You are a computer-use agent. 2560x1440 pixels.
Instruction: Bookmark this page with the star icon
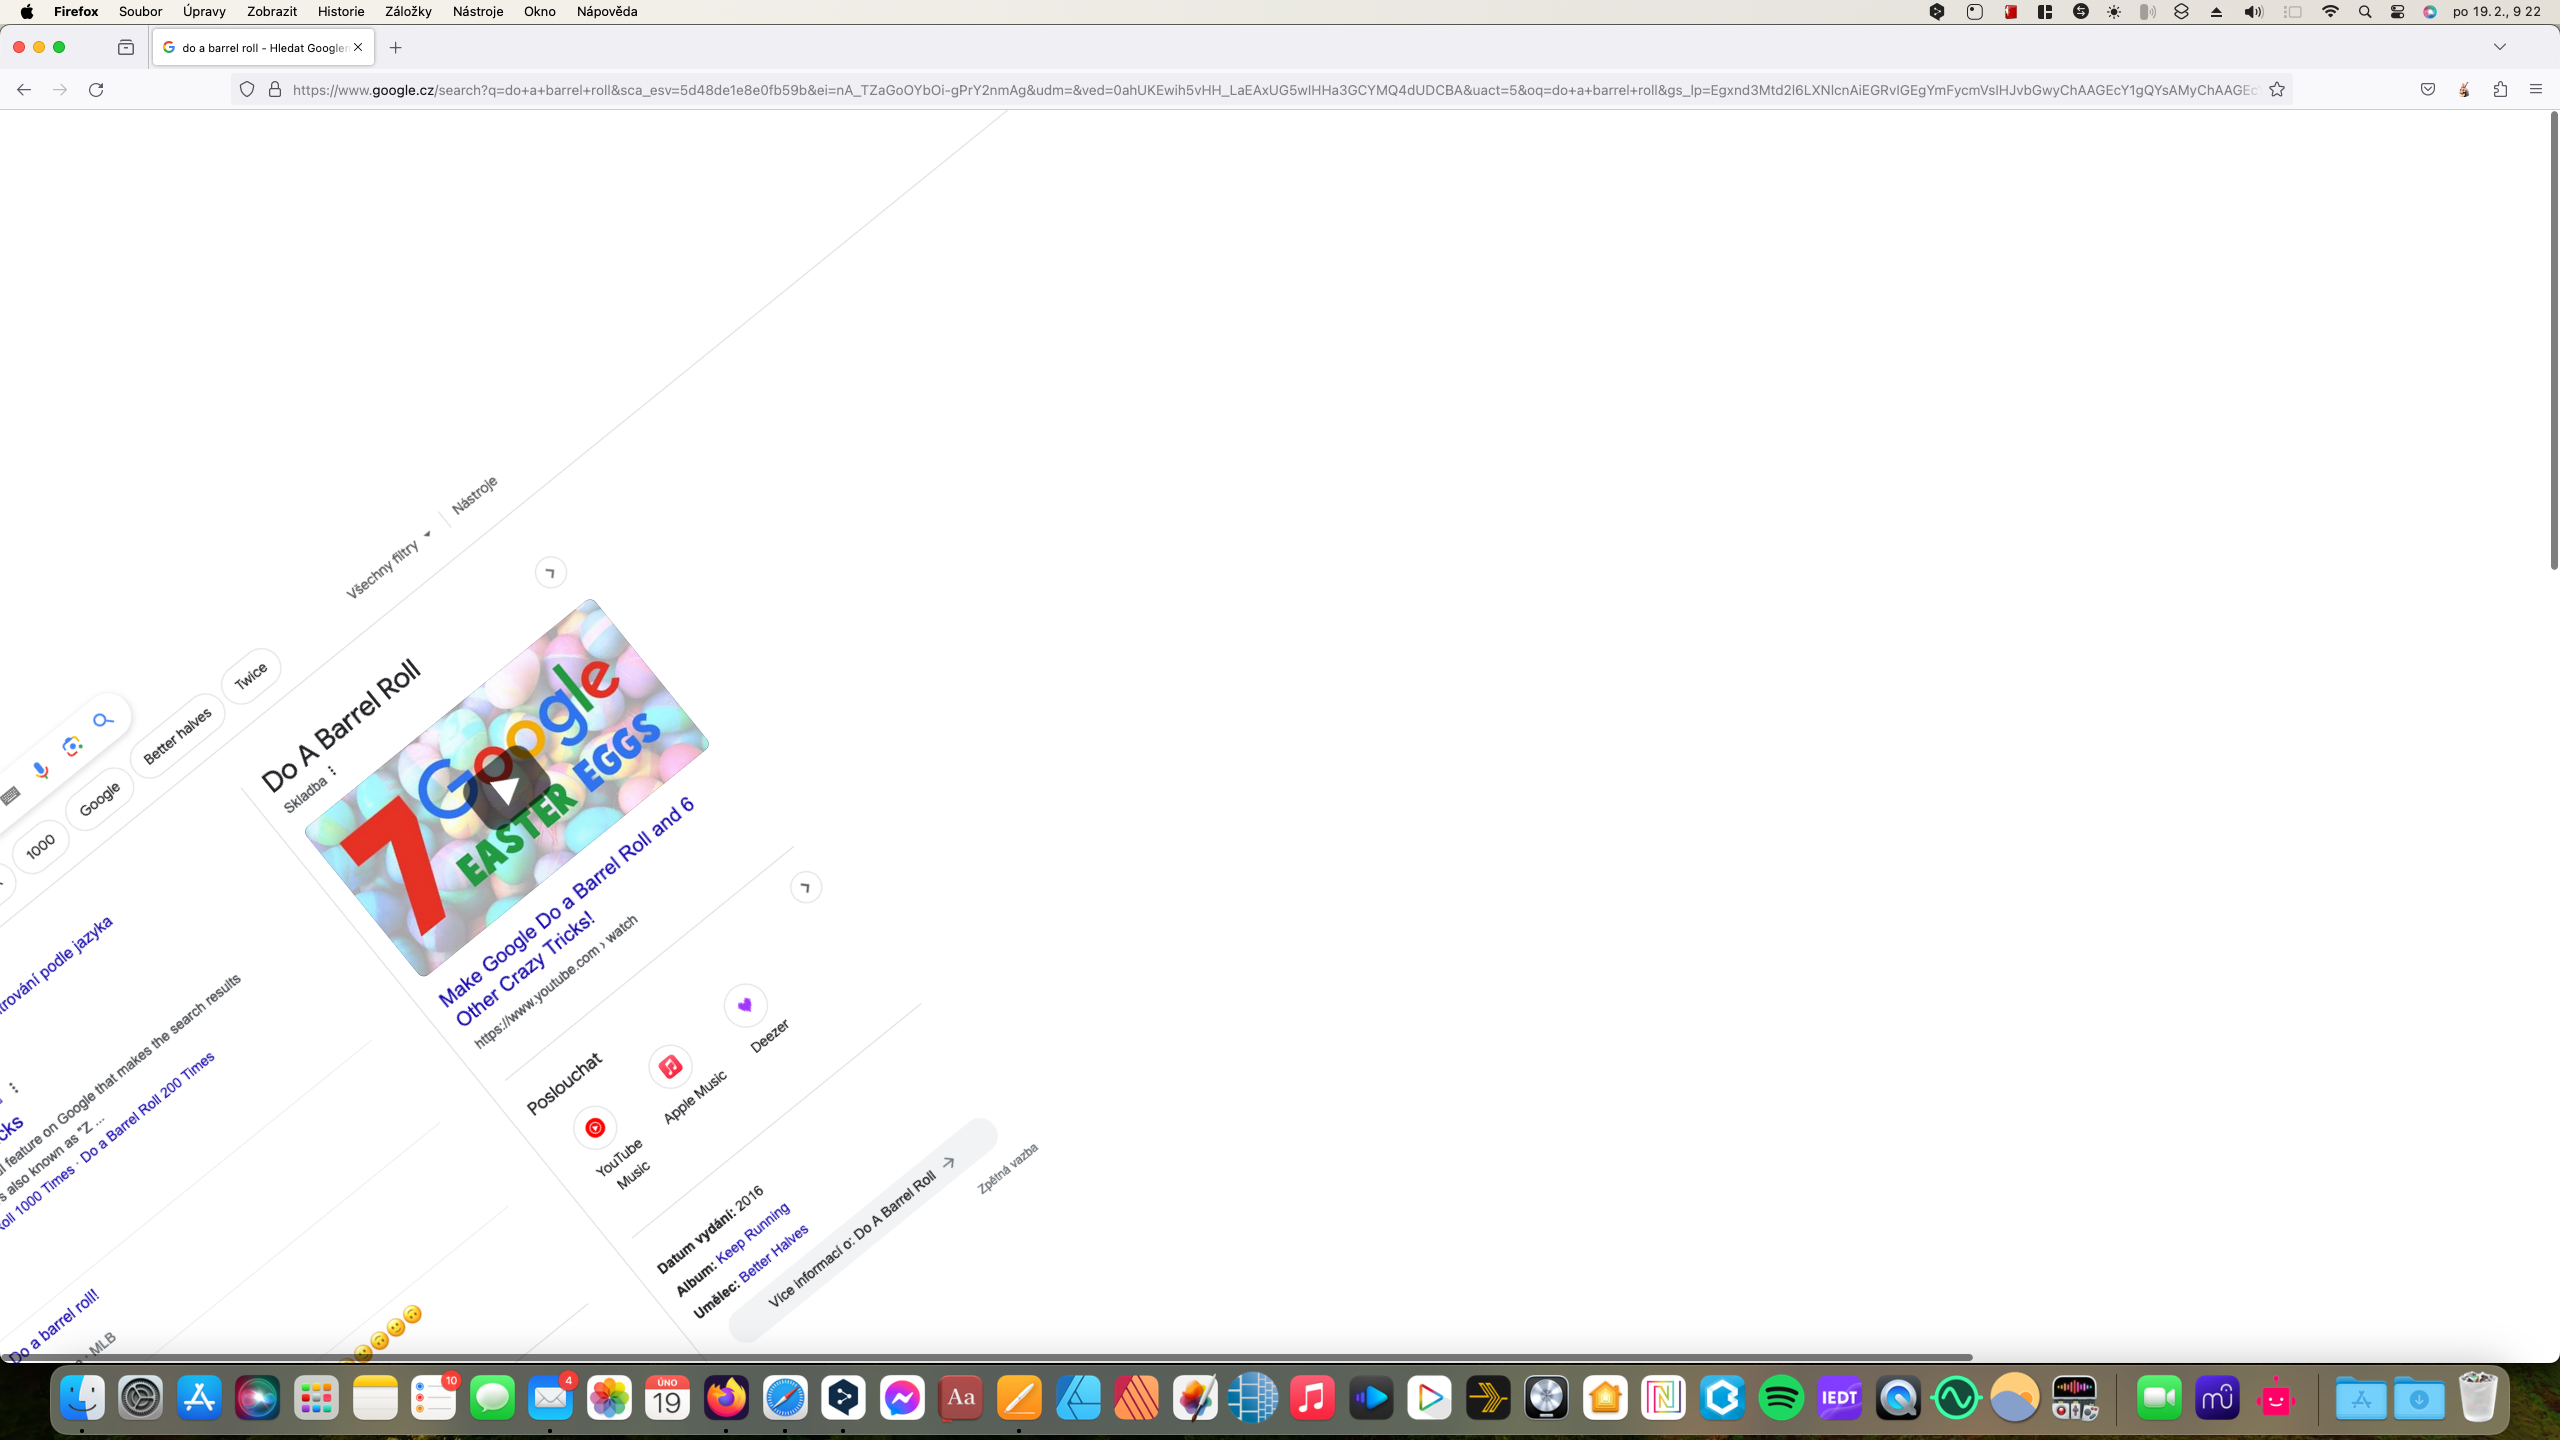click(2277, 90)
